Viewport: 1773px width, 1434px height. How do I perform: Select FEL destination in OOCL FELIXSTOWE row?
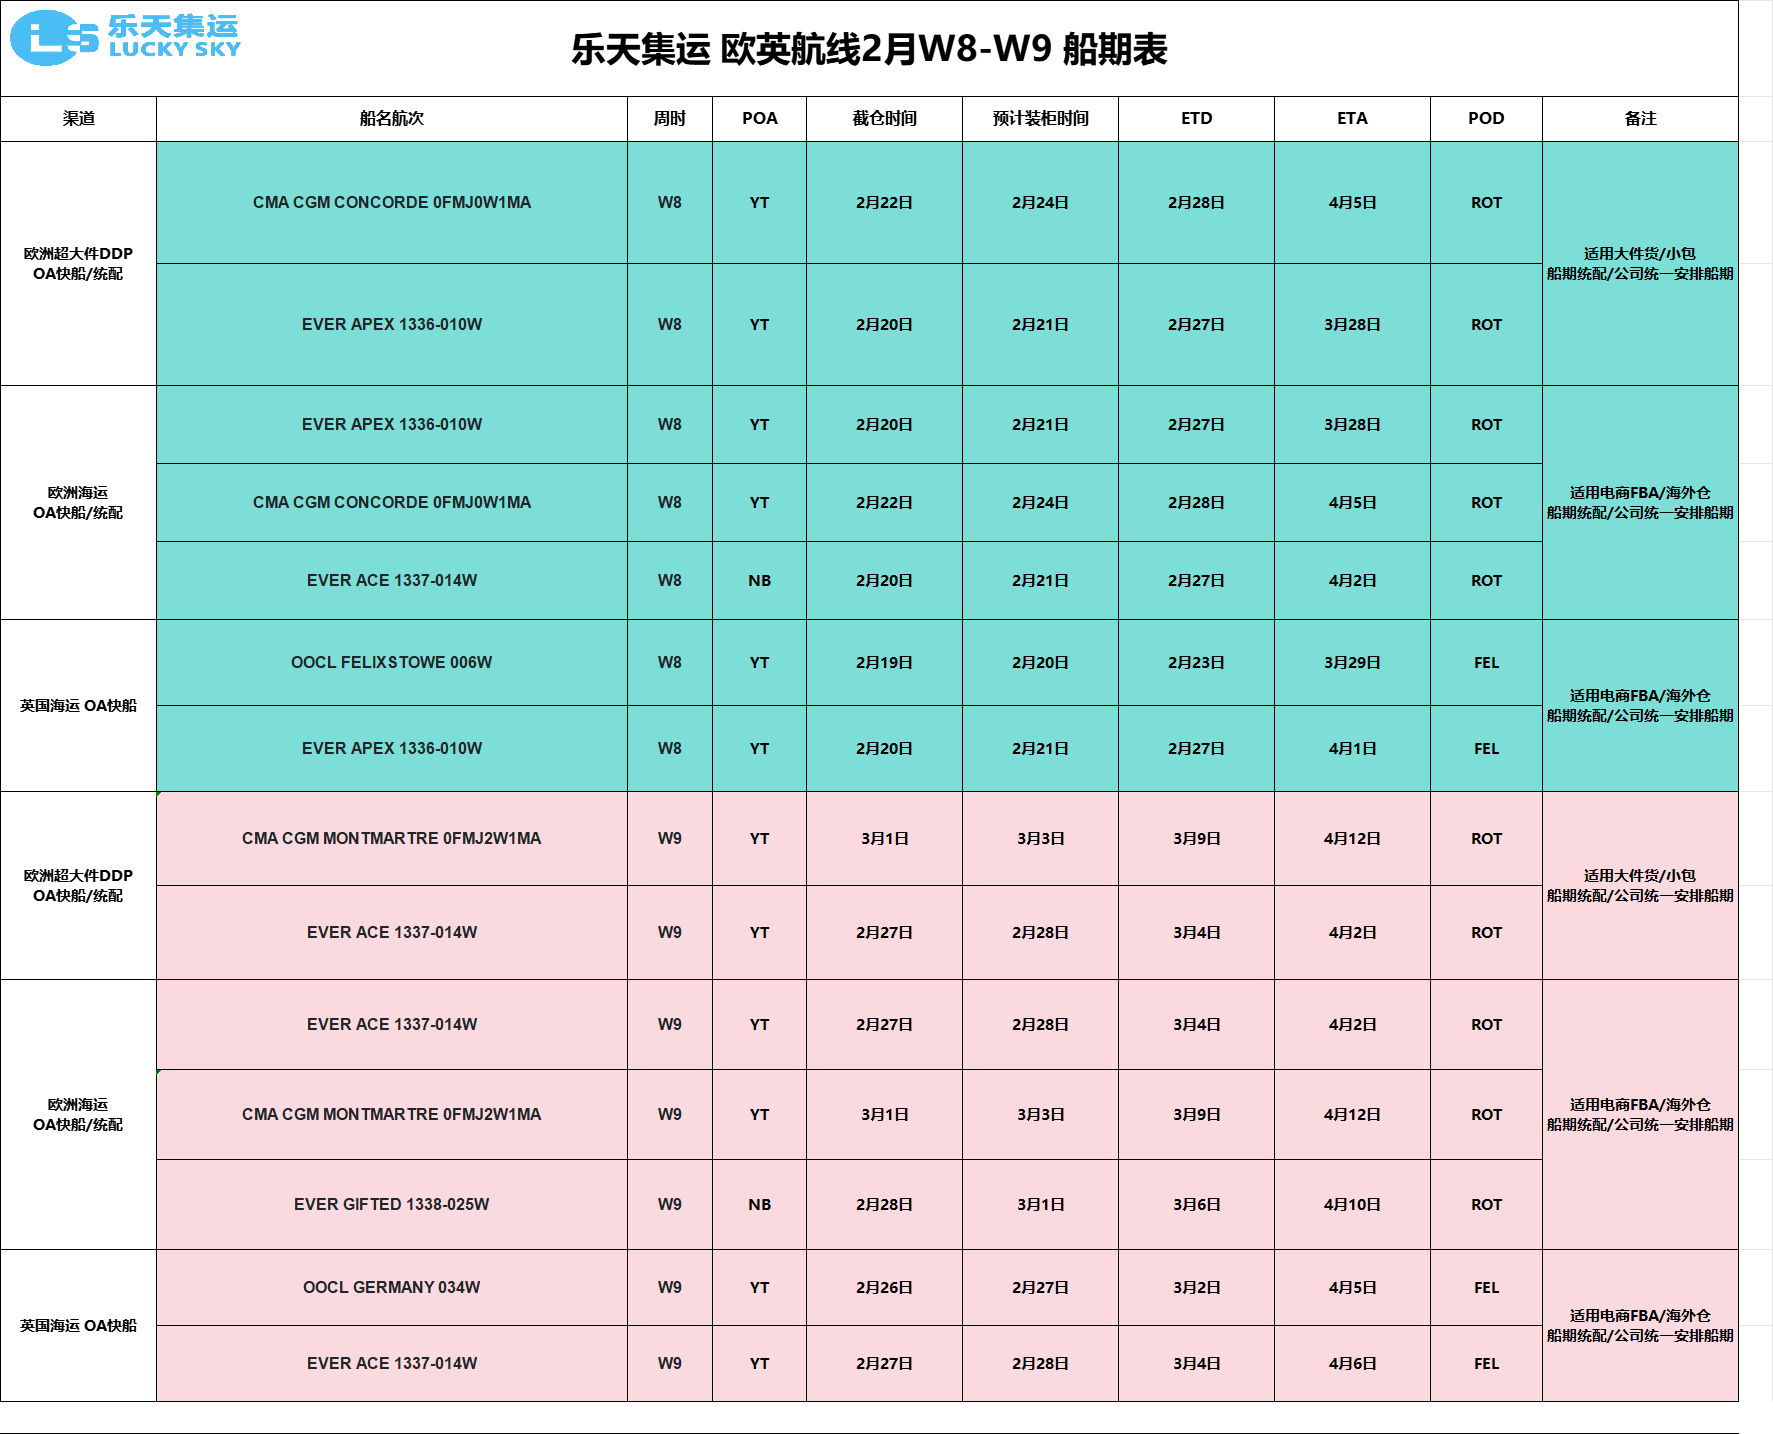click(x=1487, y=663)
